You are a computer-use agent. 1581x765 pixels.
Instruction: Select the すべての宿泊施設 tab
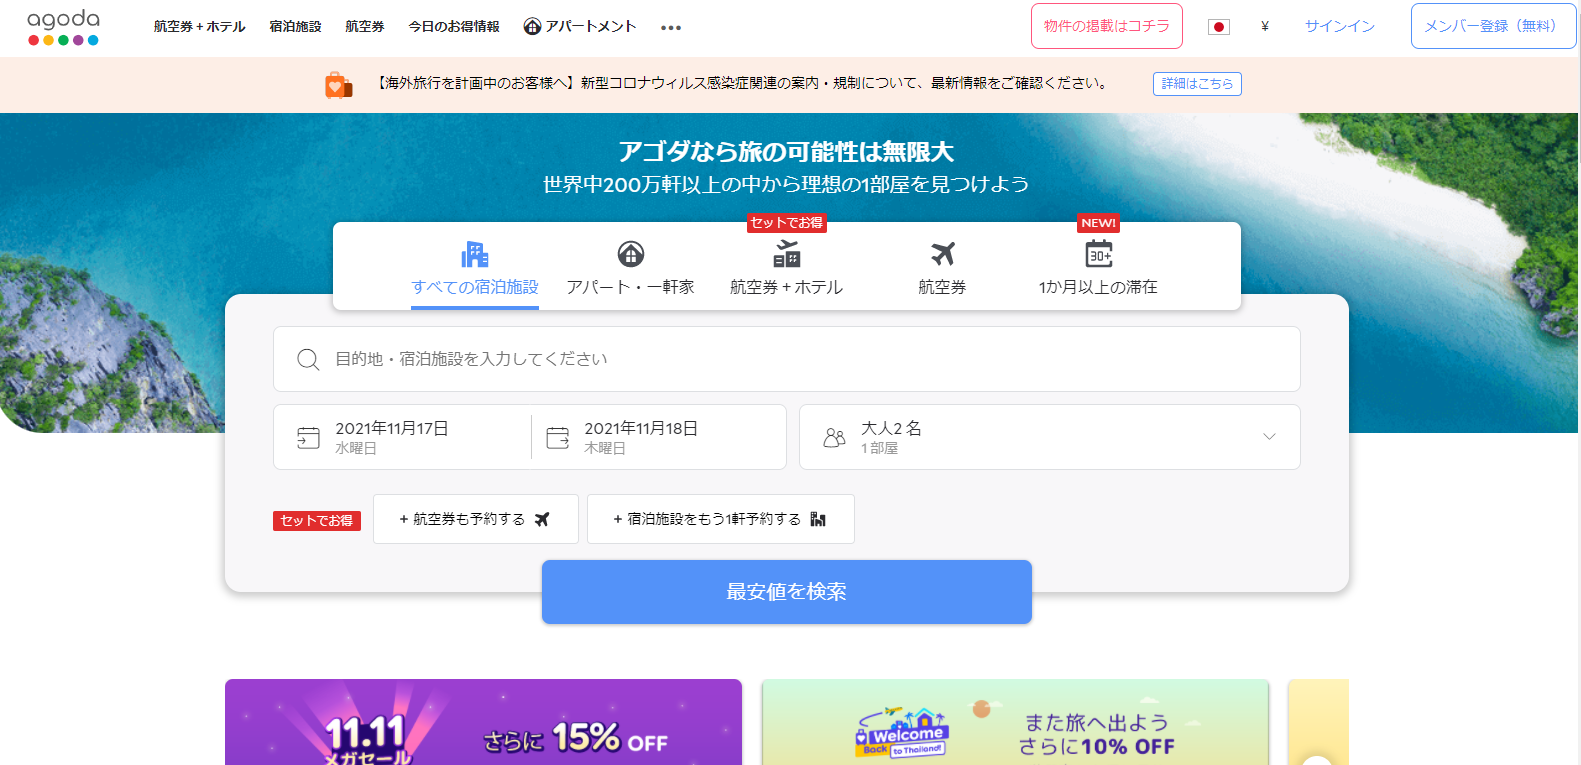click(x=475, y=268)
